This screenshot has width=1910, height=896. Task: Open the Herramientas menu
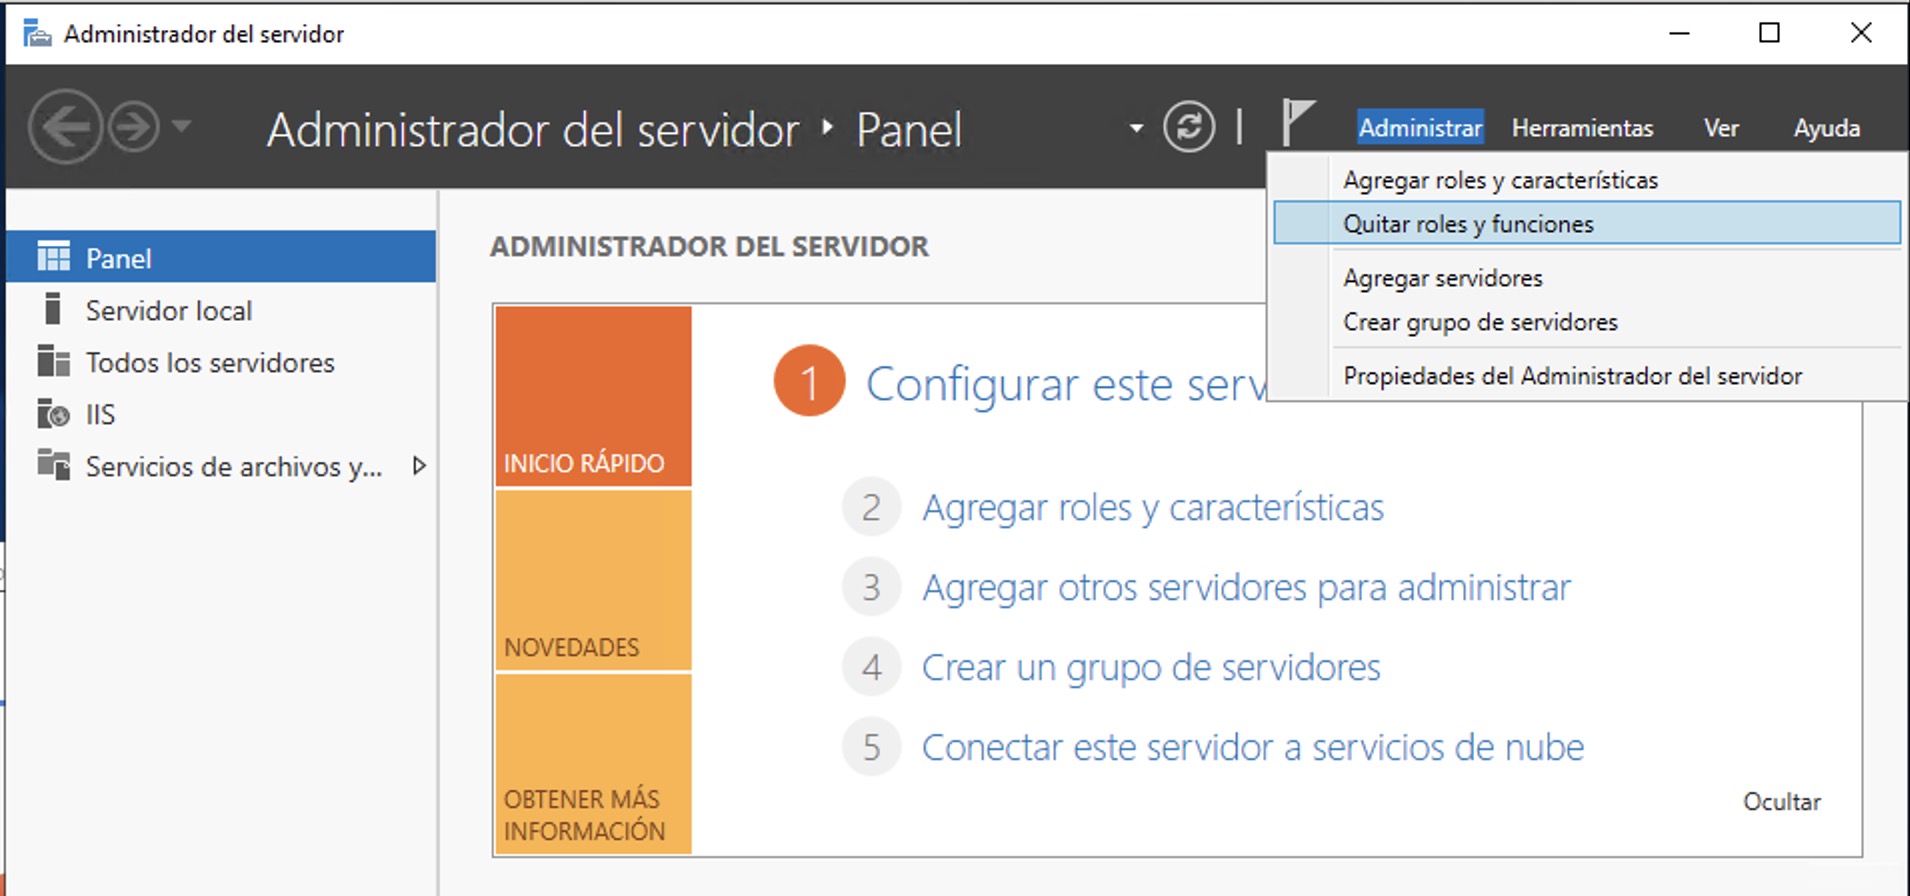1582,128
